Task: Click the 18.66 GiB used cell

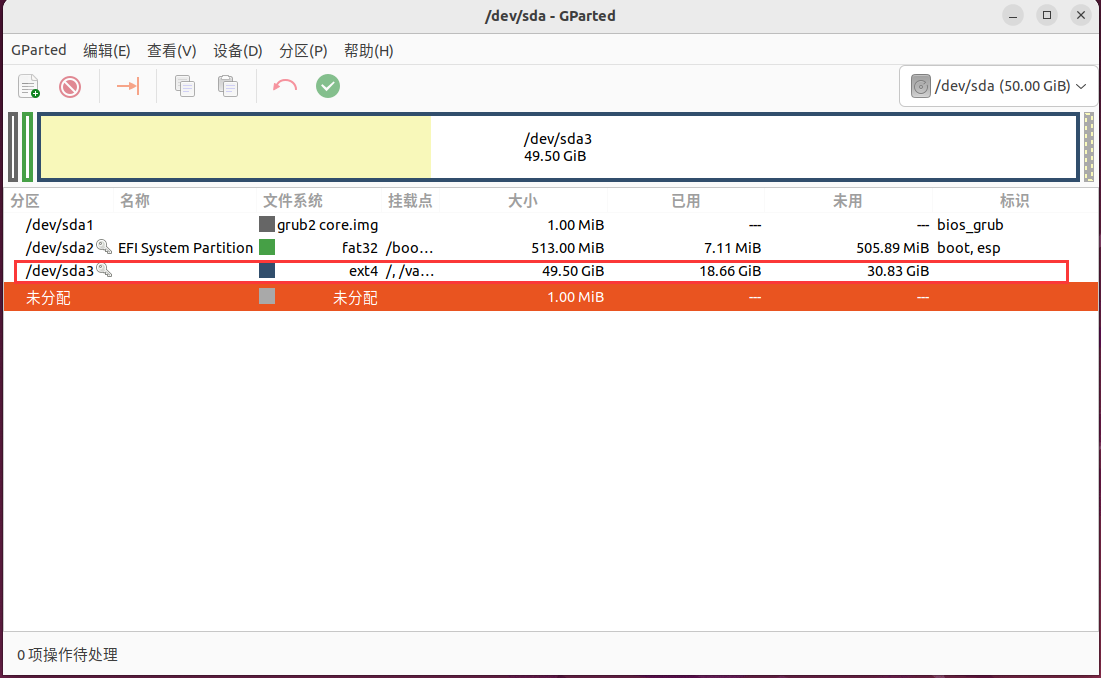Action: click(730, 271)
